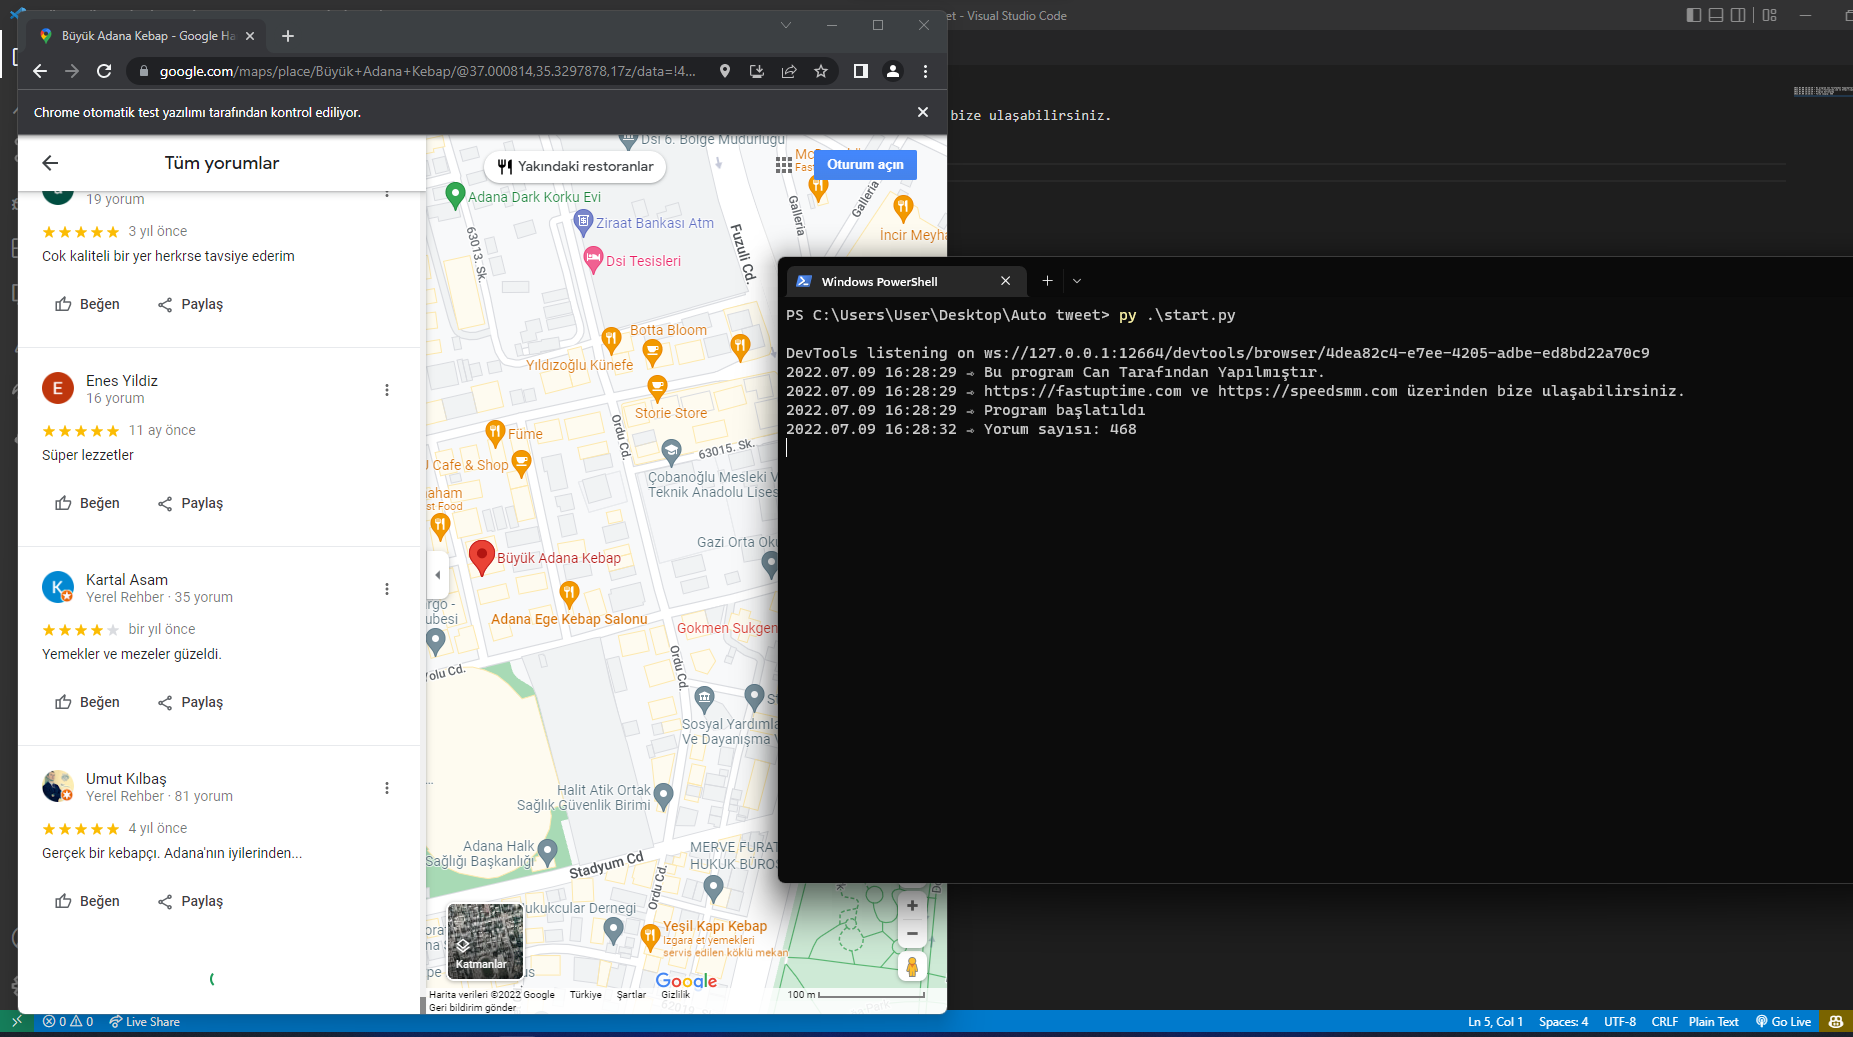1853x1037 pixels.
Task: Open Google apps grid on map
Action: [784, 165]
